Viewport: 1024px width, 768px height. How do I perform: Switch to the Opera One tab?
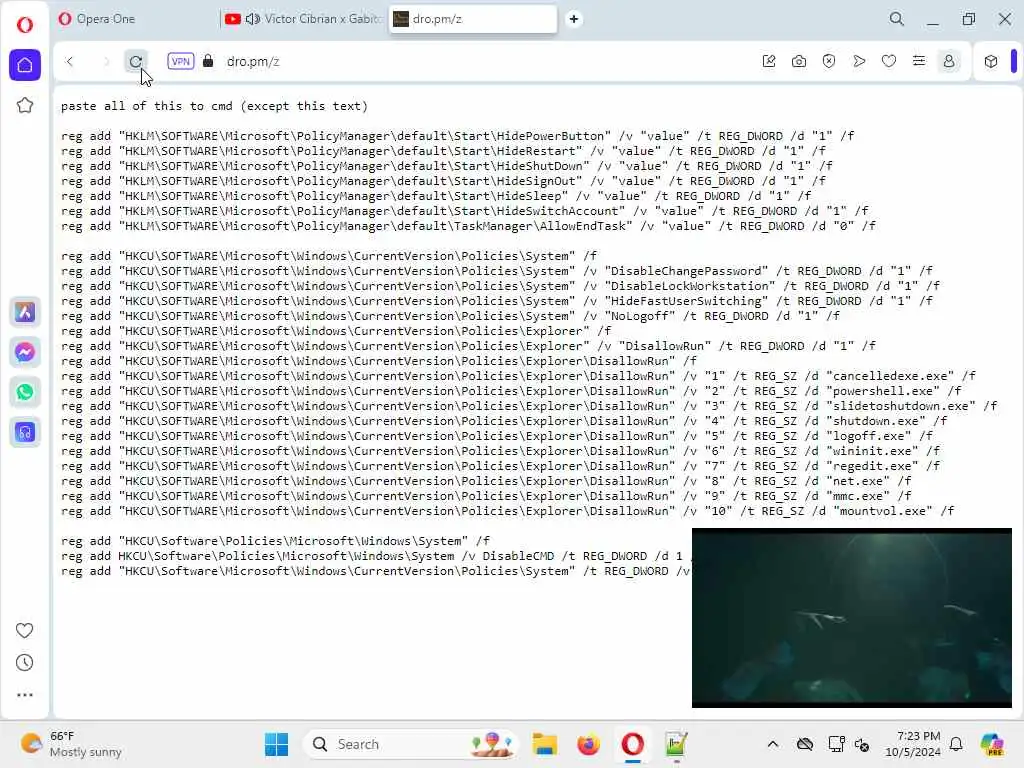click(x=134, y=19)
